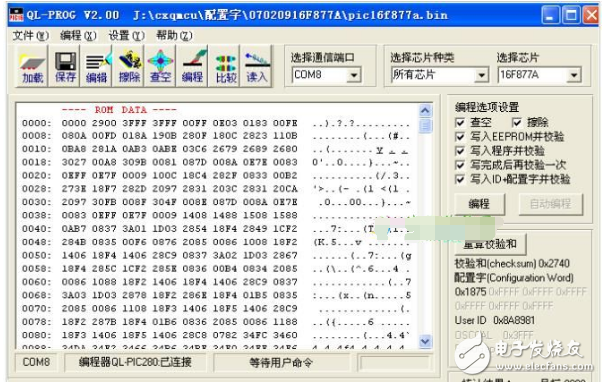Open the COM8 port dropdown
Screen dimensions: 602x383
coord(354,75)
